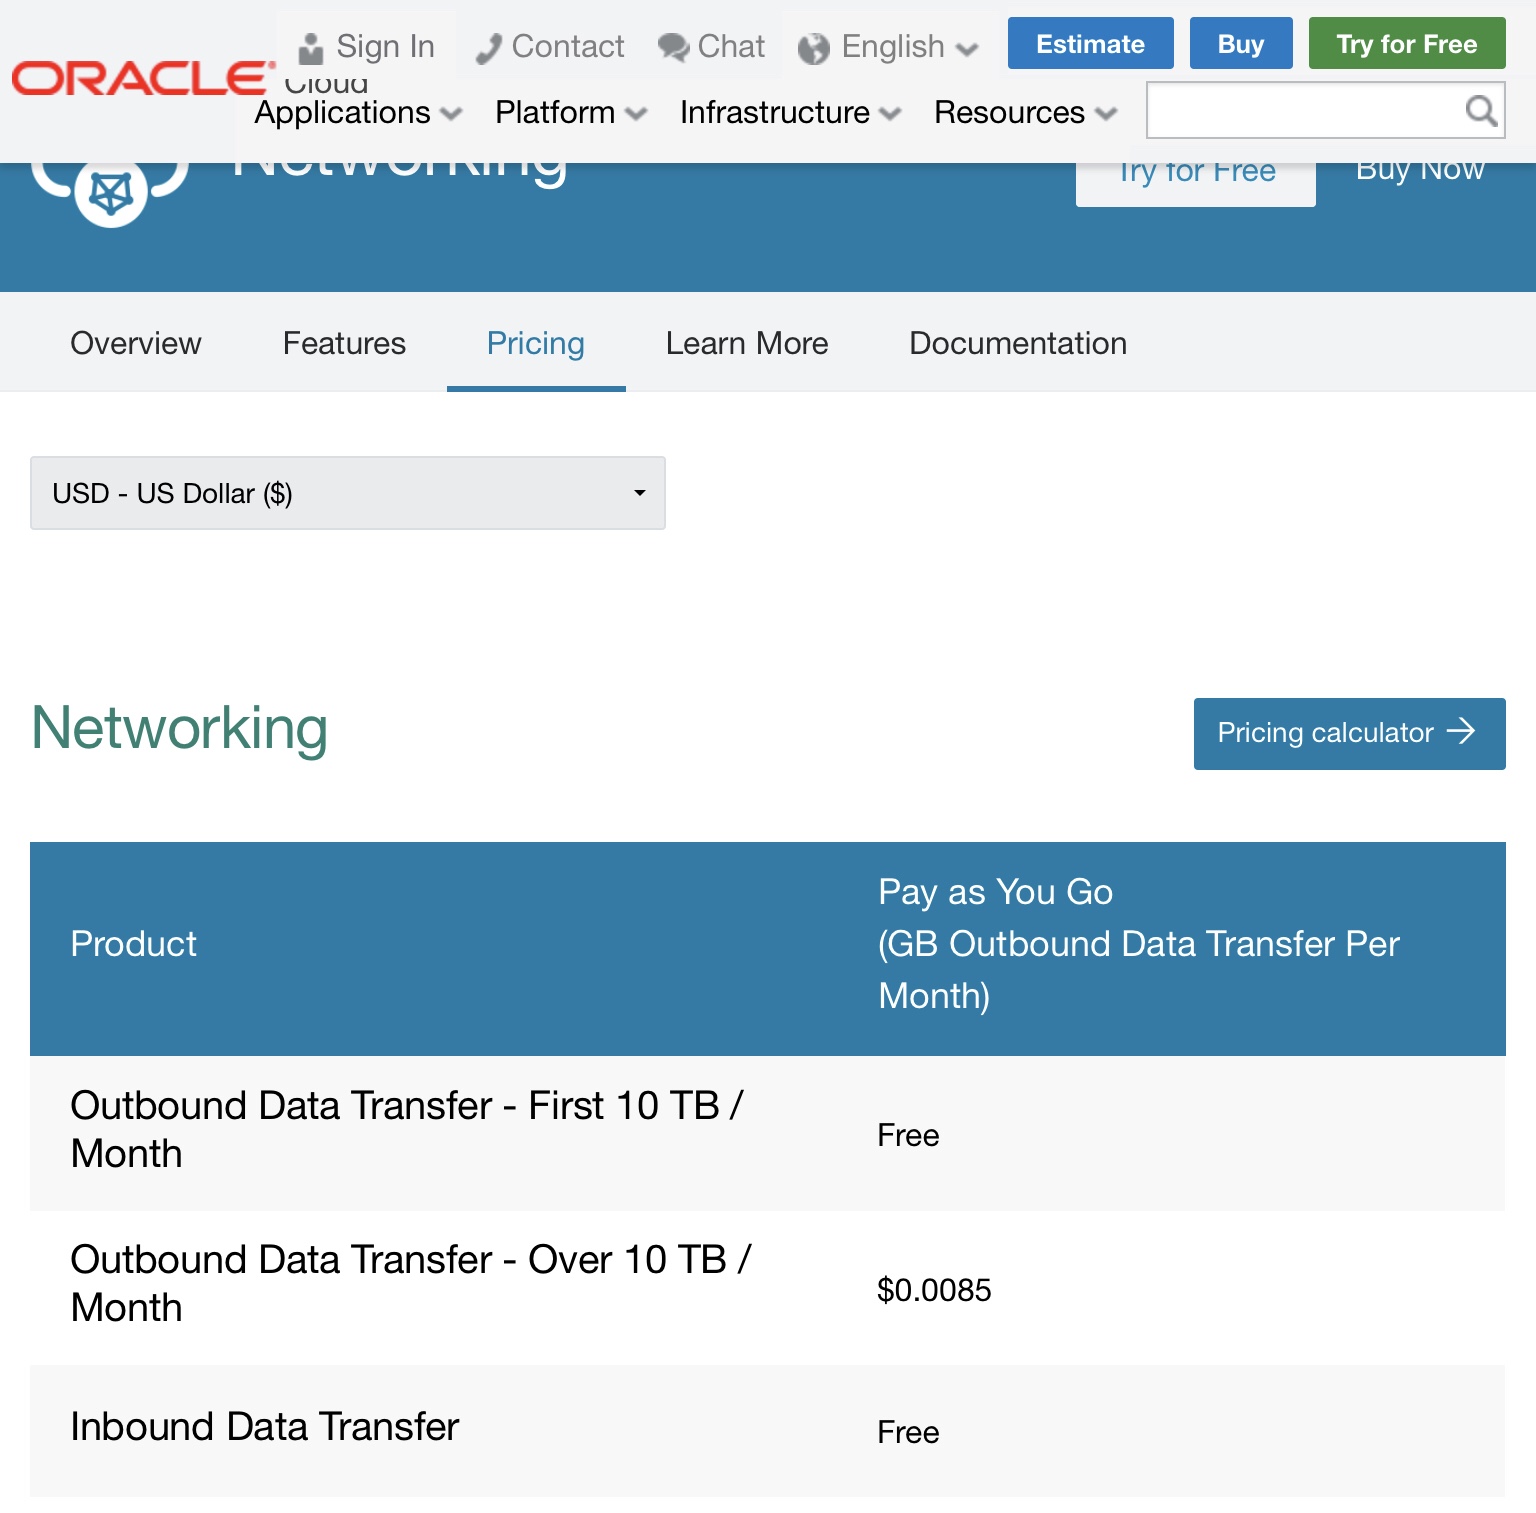
Task: Open the Infrastructure menu
Action: coord(789,113)
